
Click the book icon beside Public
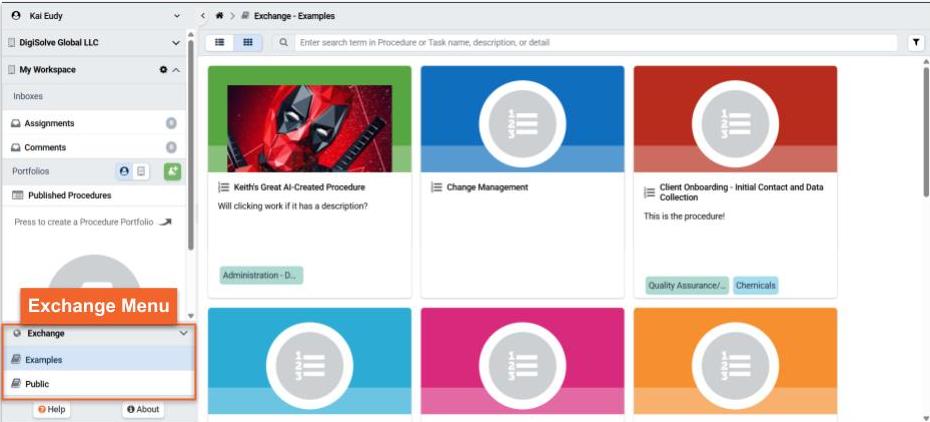tap(16, 384)
